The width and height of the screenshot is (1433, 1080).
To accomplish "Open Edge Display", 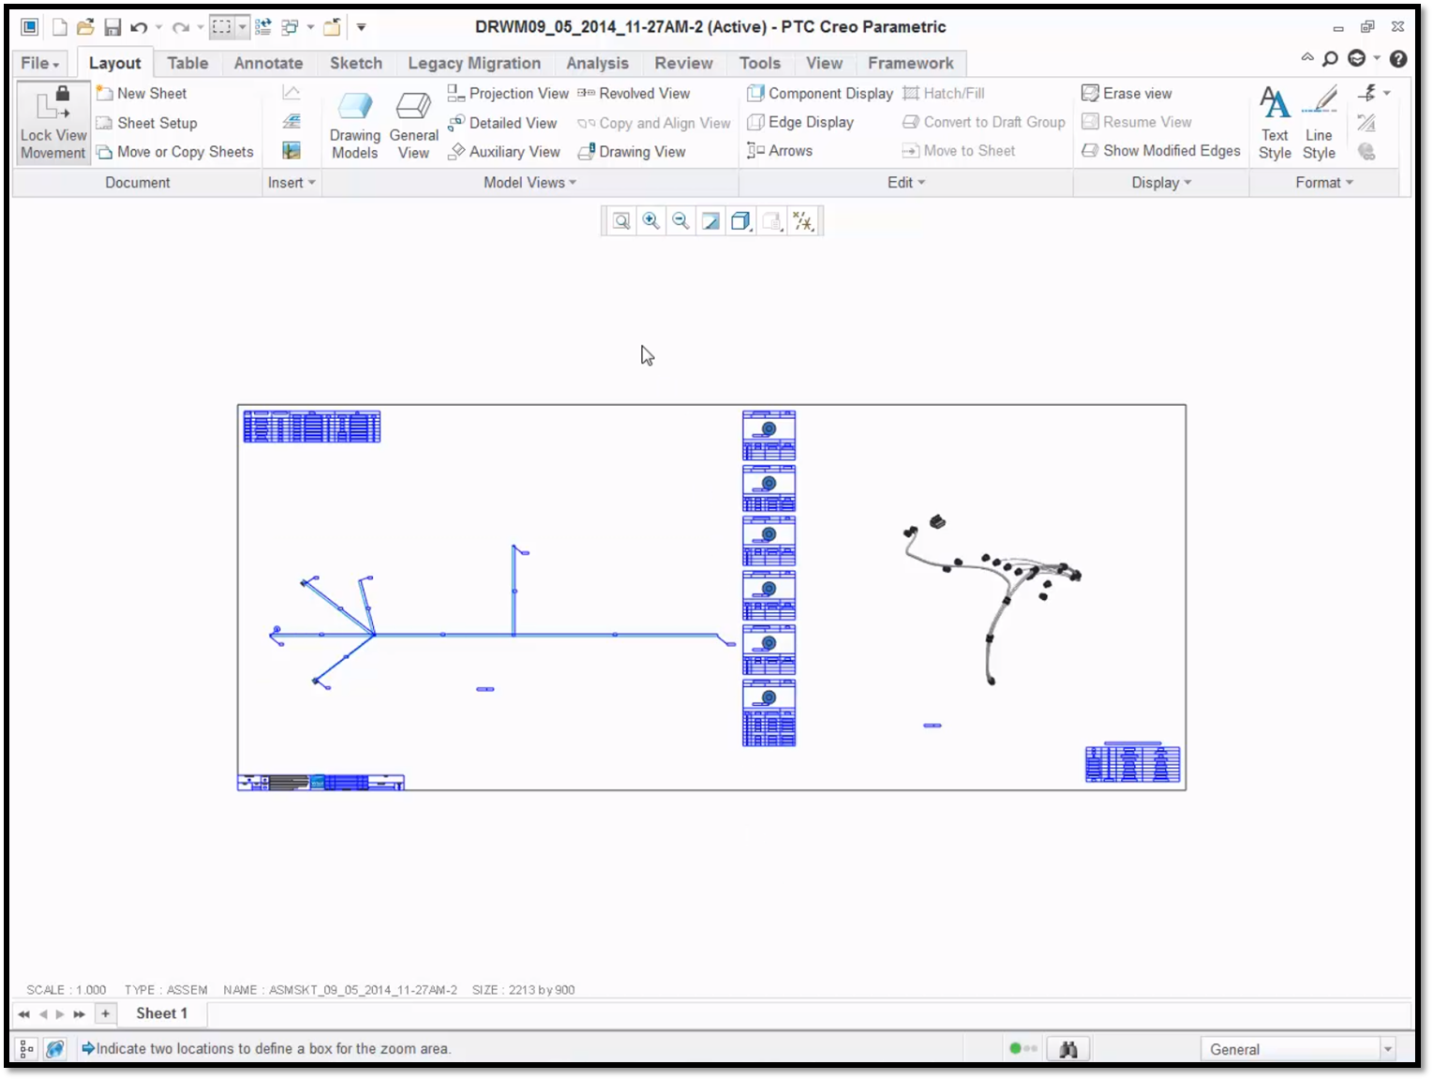I will coord(800,122).
